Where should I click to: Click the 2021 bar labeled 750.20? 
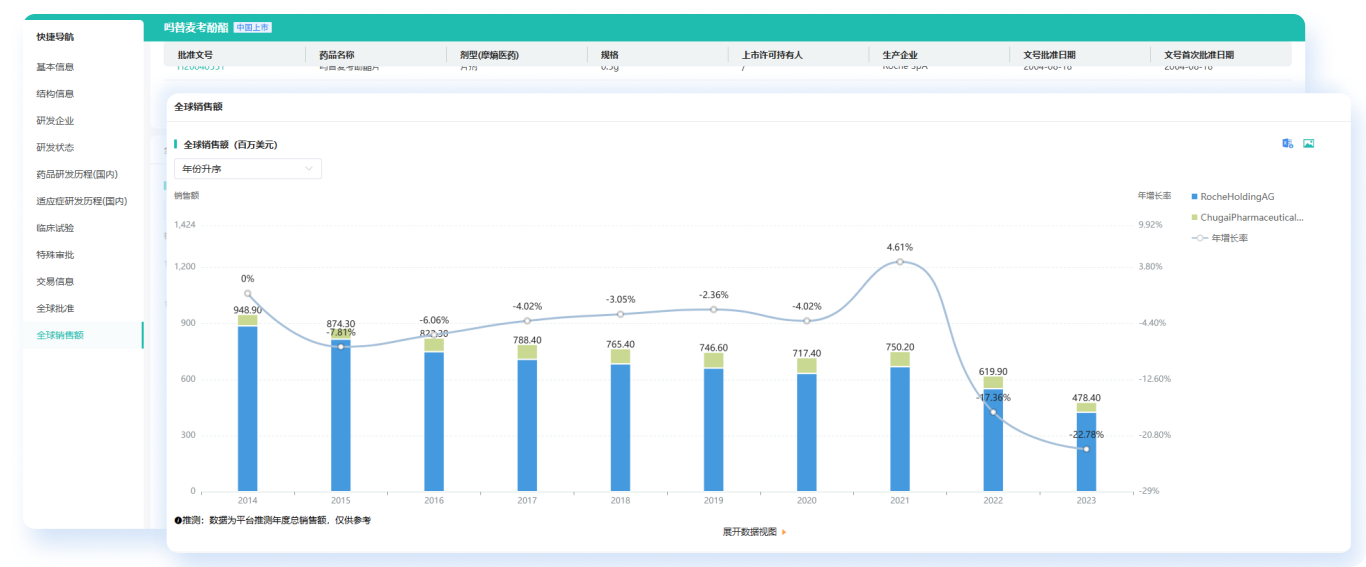coord(900,421)
